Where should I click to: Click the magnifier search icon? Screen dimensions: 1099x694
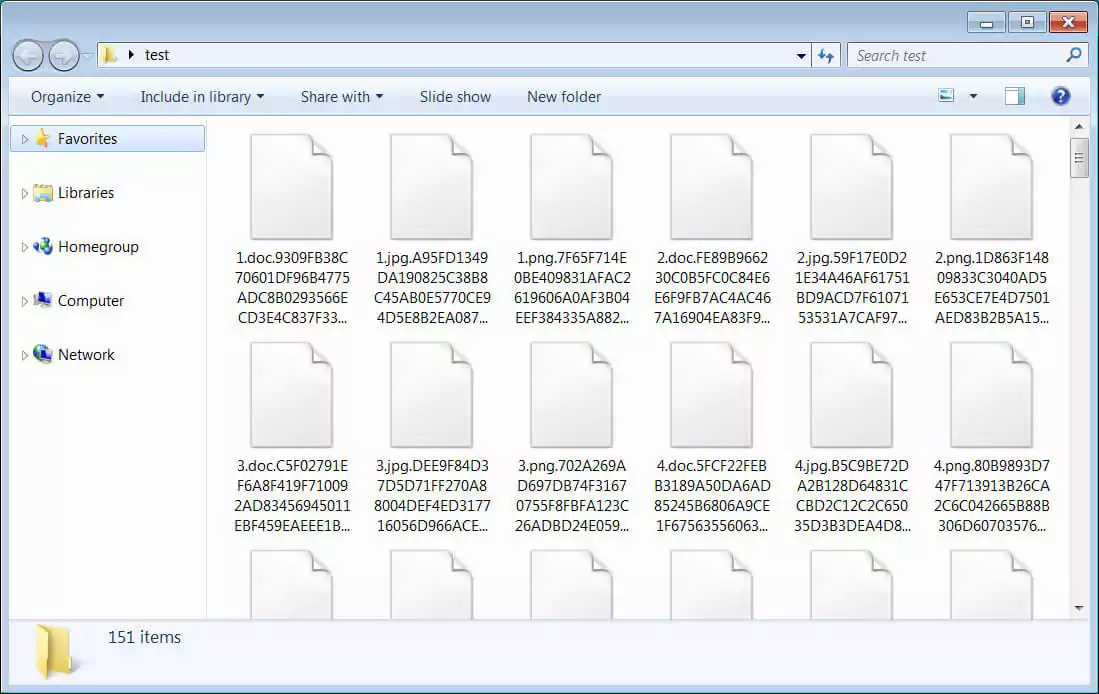pyautogui.click(x=1074, y=55)
